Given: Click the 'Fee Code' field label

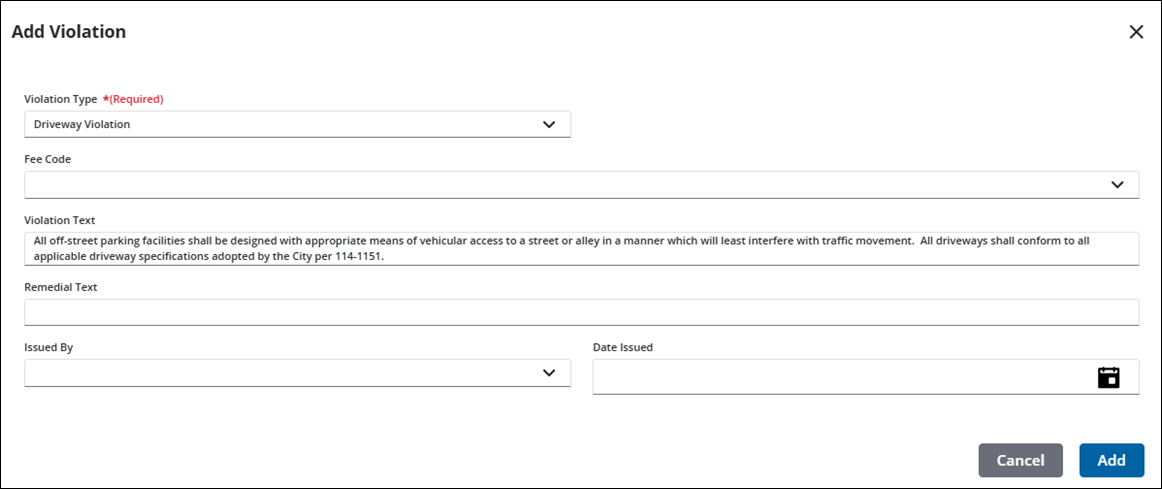Looking at the screenshot, I should pos(48,159).
